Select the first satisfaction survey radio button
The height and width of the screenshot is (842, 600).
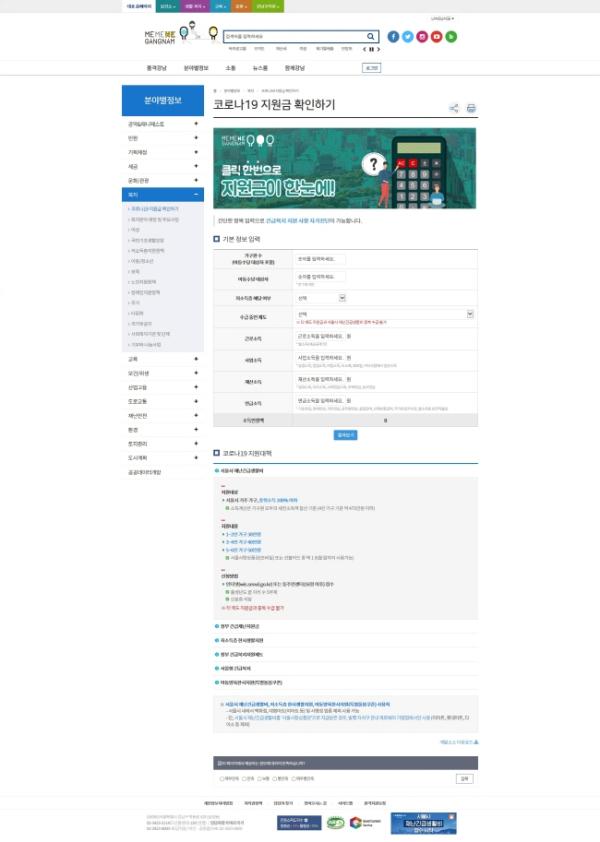tap(222, 778)
